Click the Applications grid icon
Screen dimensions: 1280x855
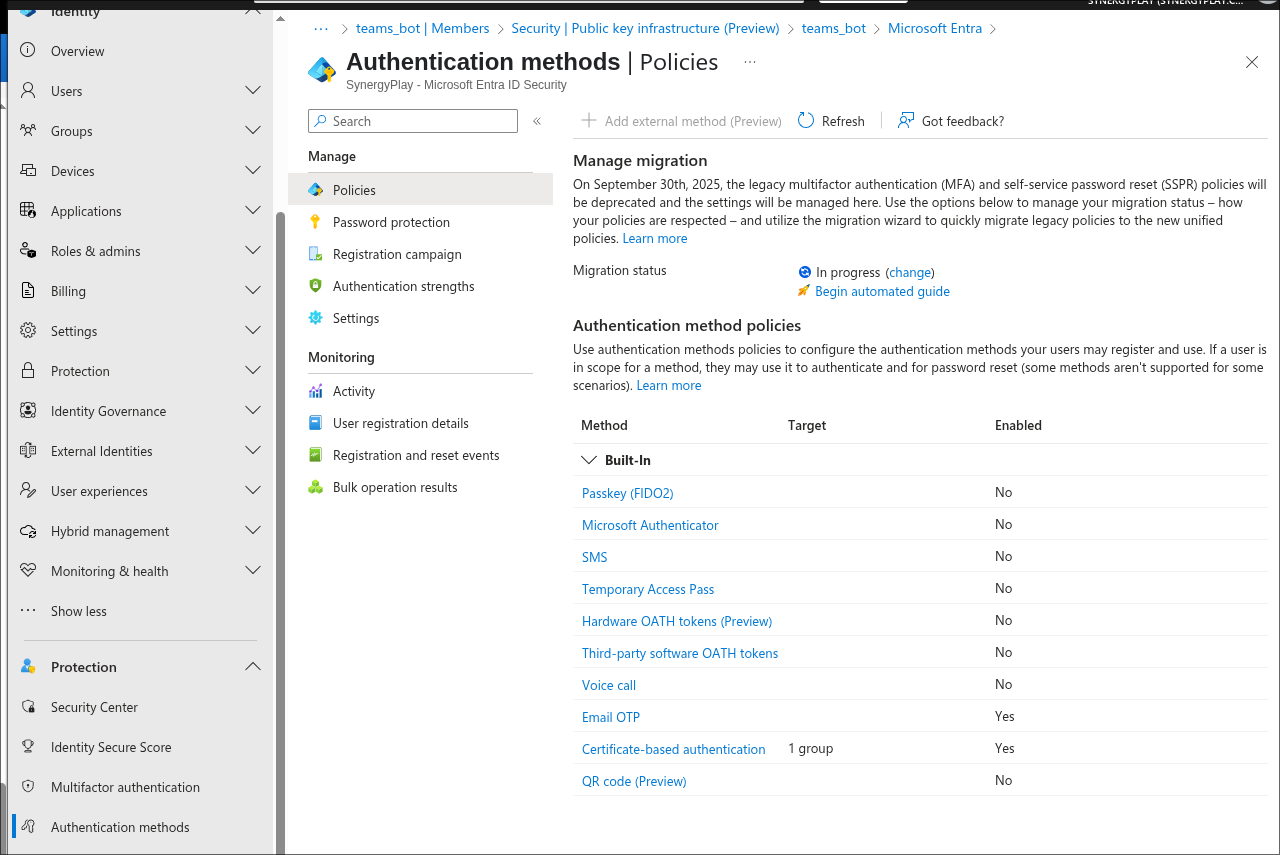29,211
